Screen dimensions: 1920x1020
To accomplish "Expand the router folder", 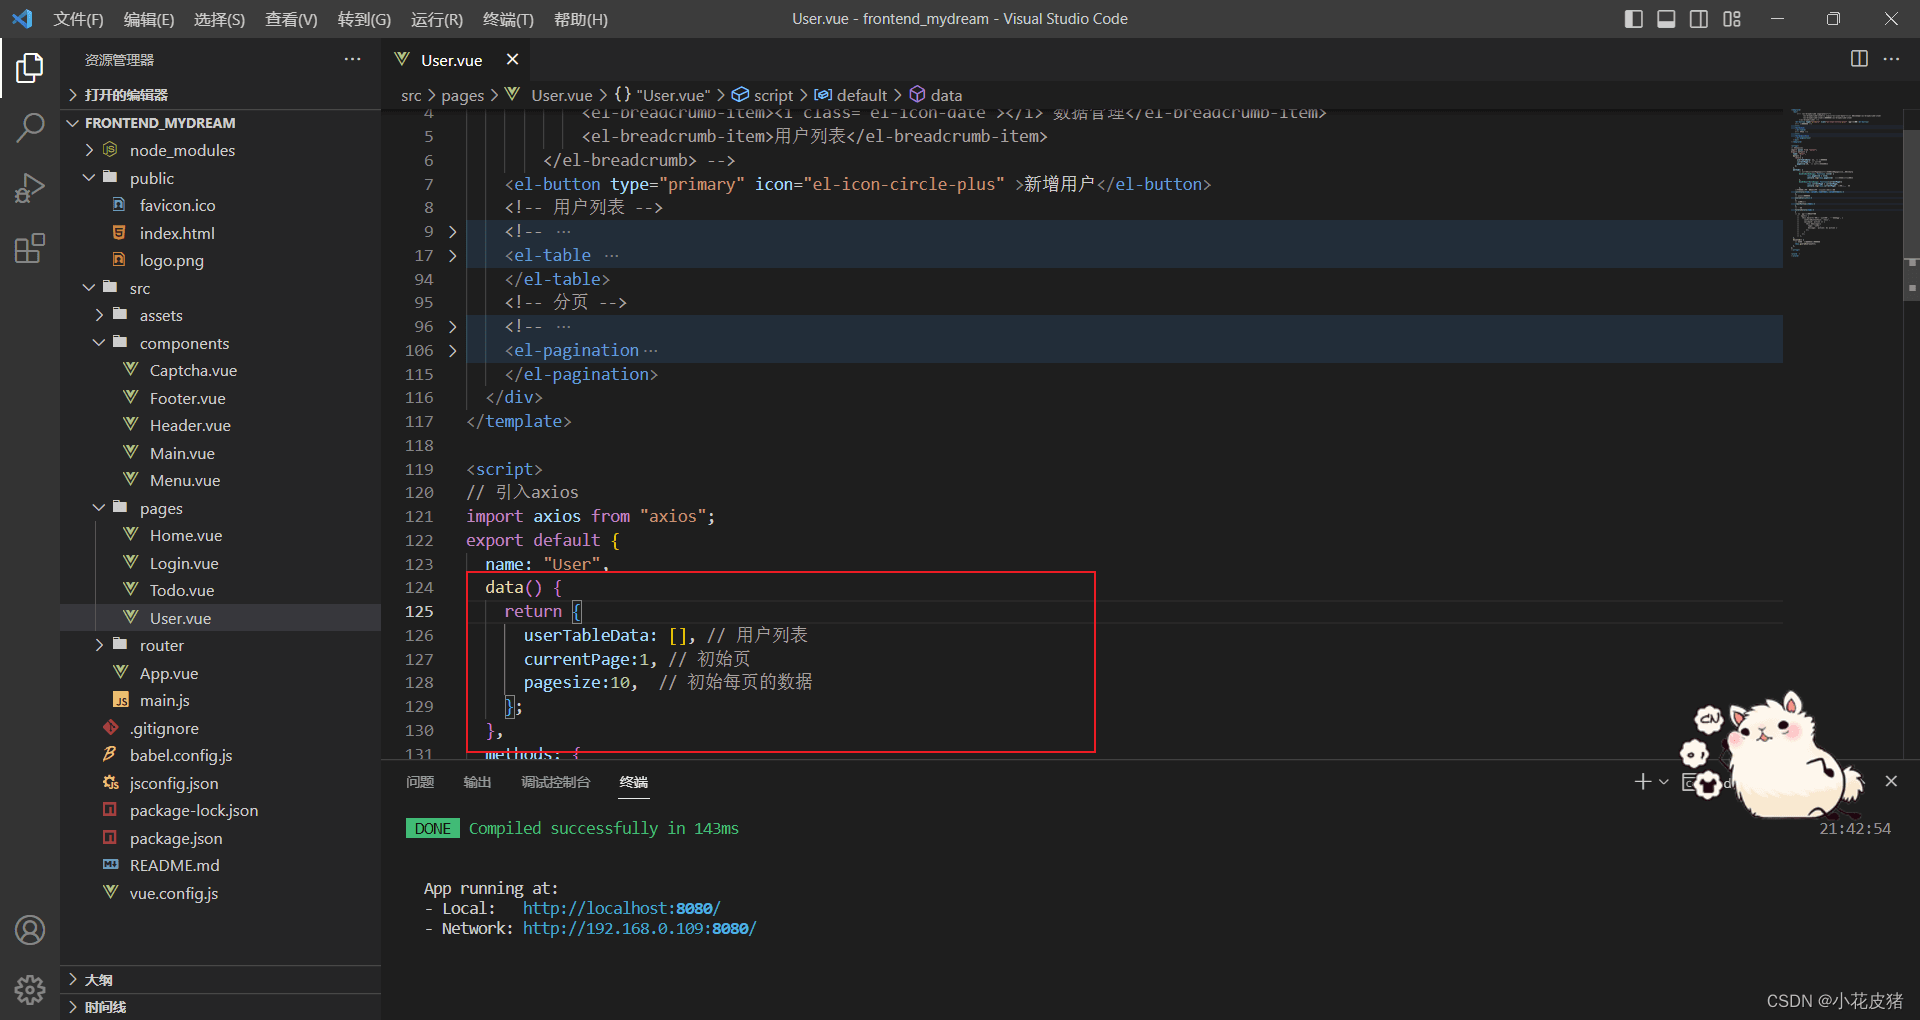I will point(161,645).
